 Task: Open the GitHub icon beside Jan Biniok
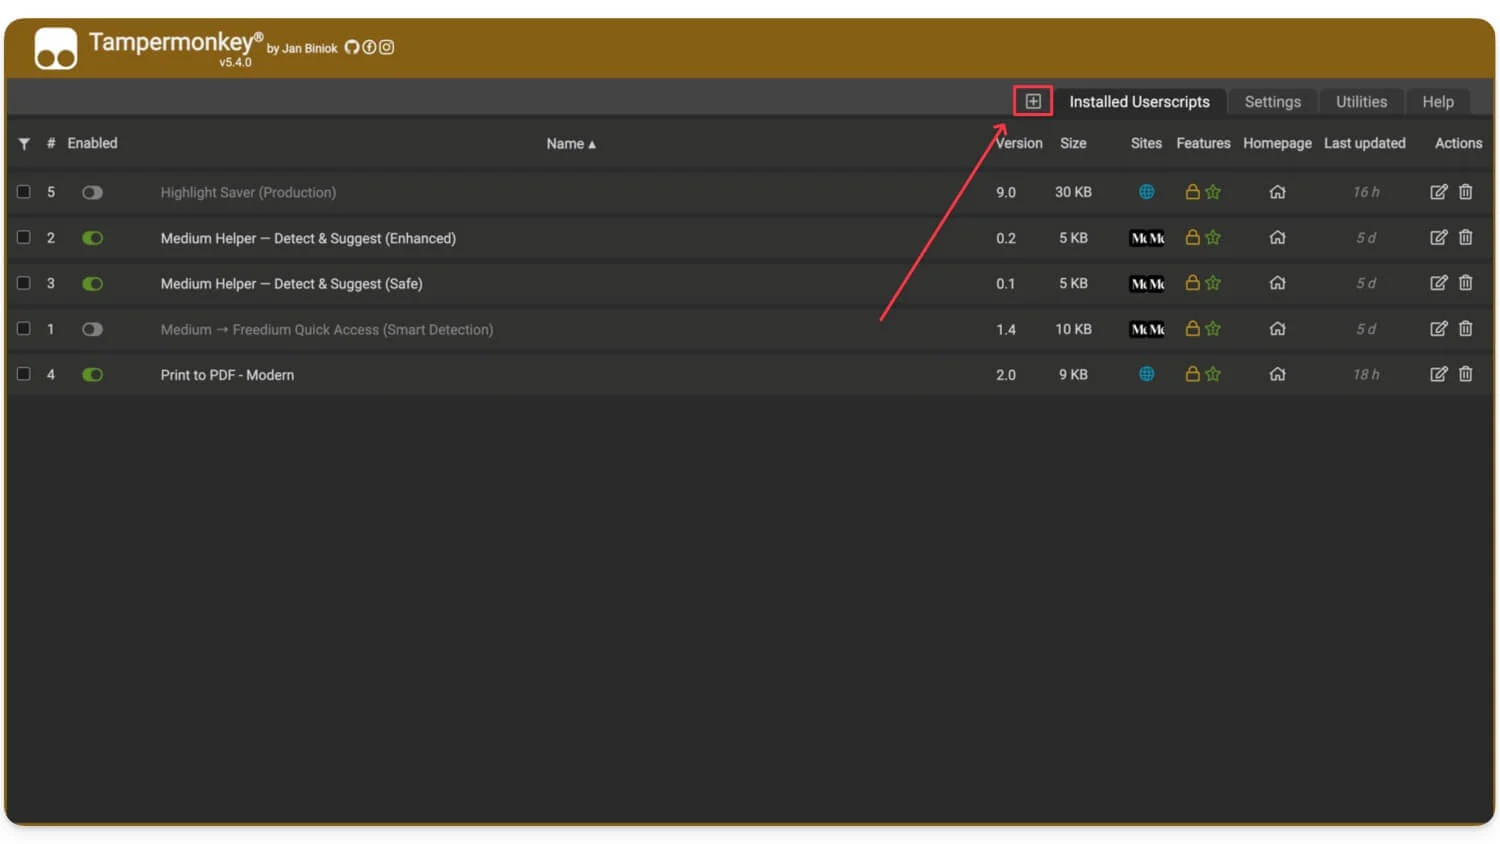tap(351, 47)
